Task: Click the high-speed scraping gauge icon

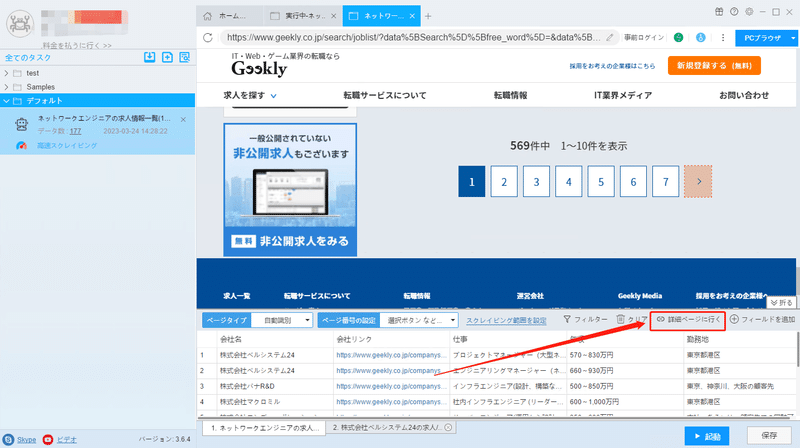Action: tap(21, 146)
